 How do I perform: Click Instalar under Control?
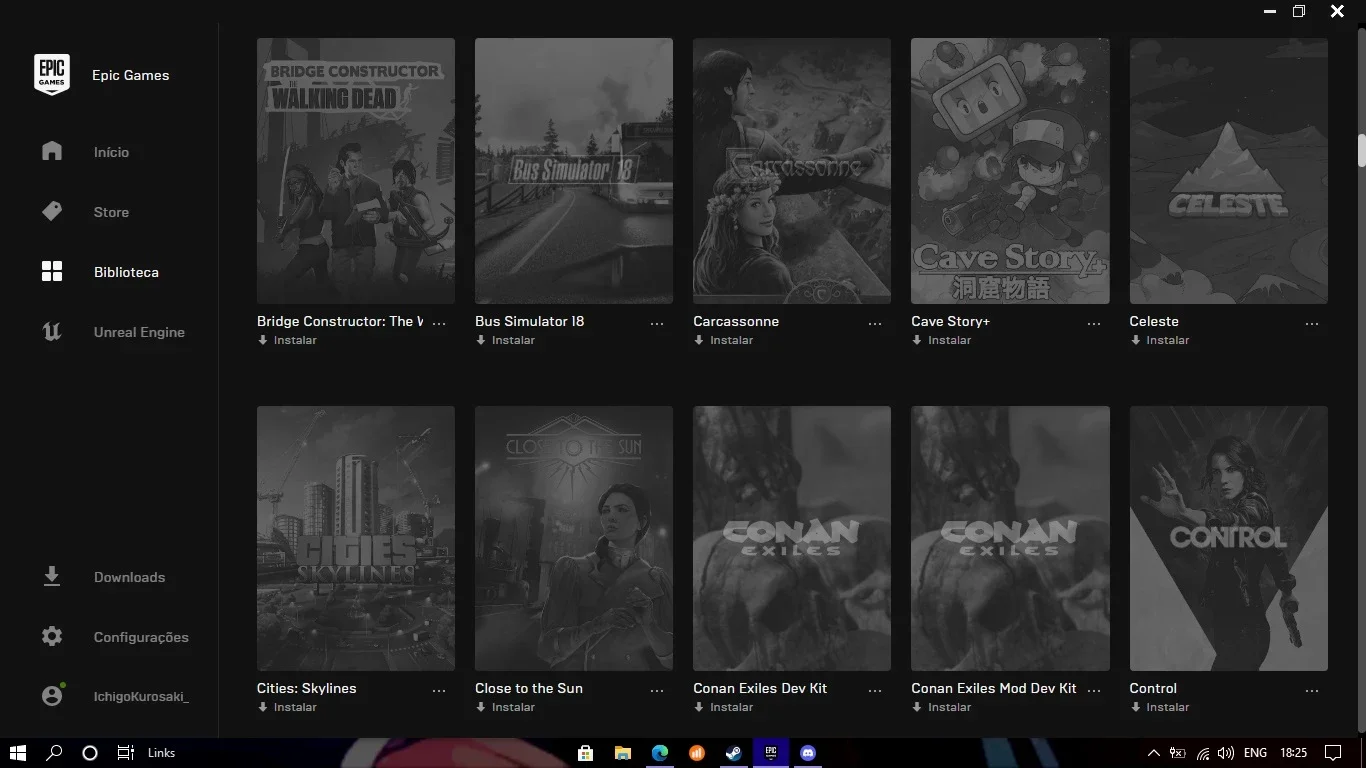coord(1160,707)
